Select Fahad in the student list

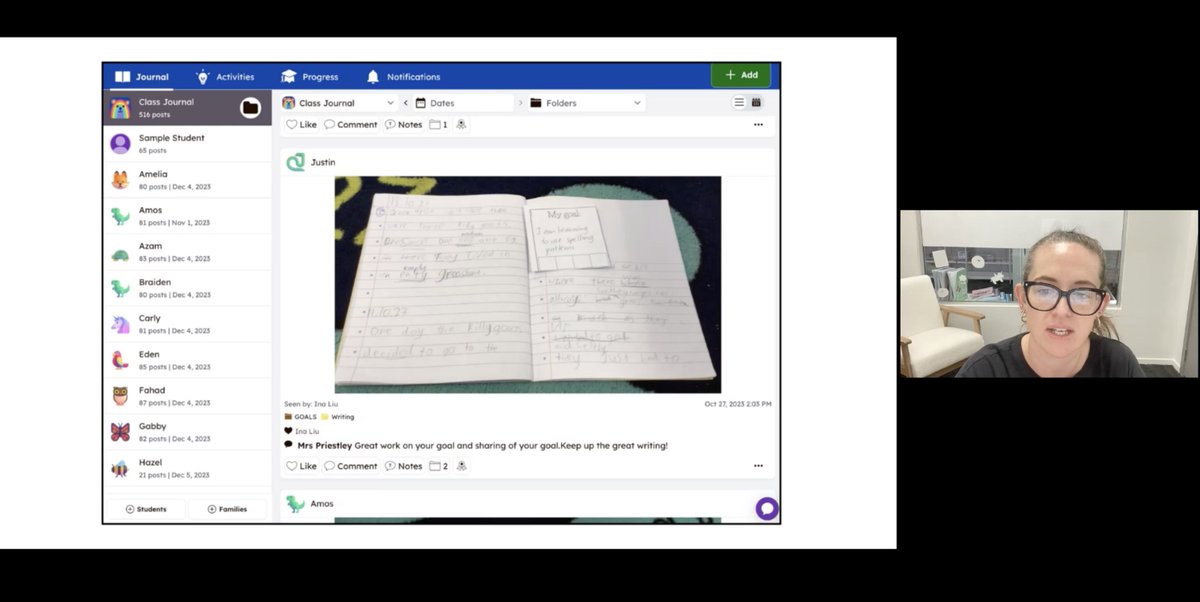(187, 395)
